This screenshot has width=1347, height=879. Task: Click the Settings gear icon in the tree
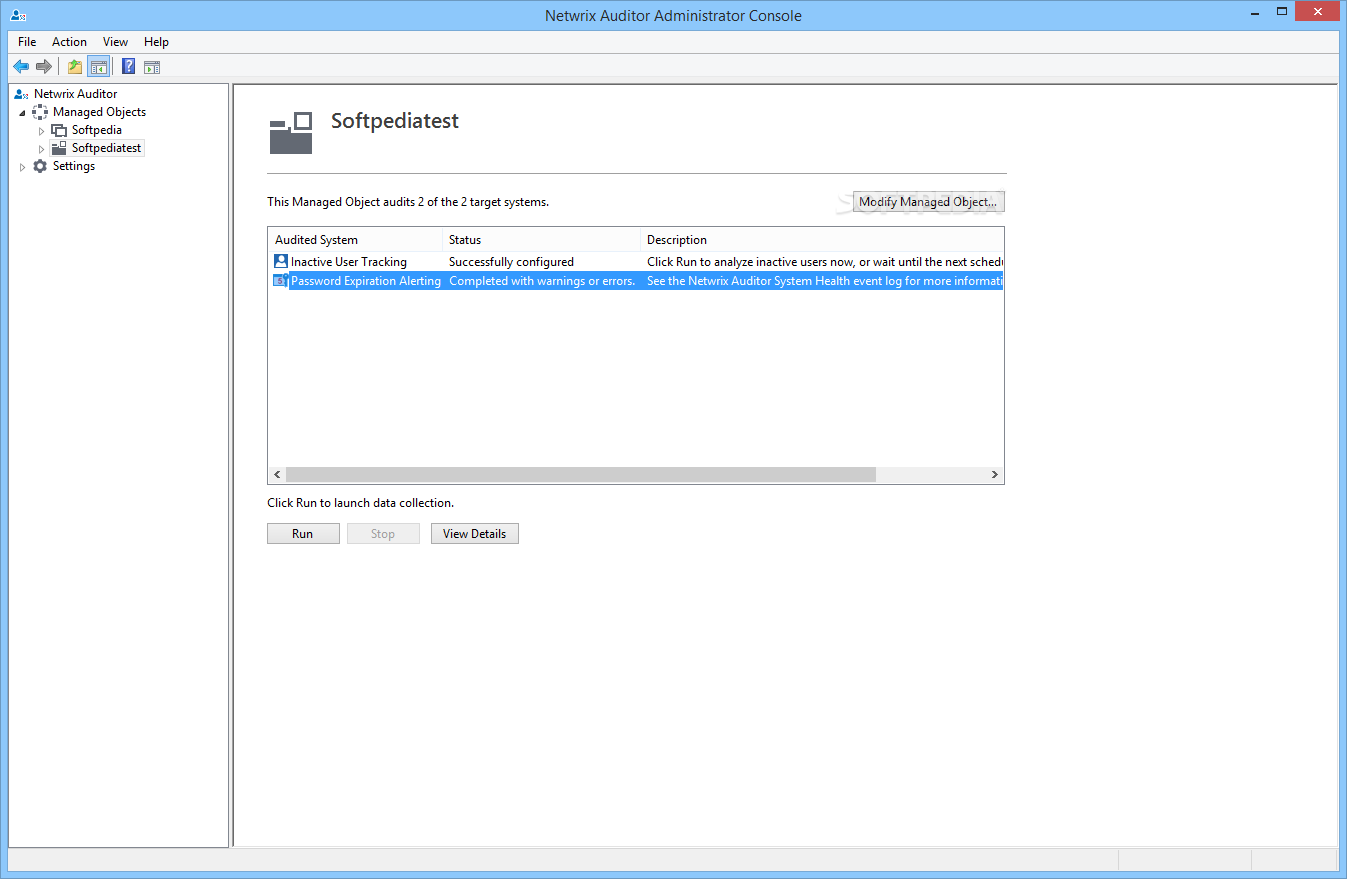[x=40, y=166]
